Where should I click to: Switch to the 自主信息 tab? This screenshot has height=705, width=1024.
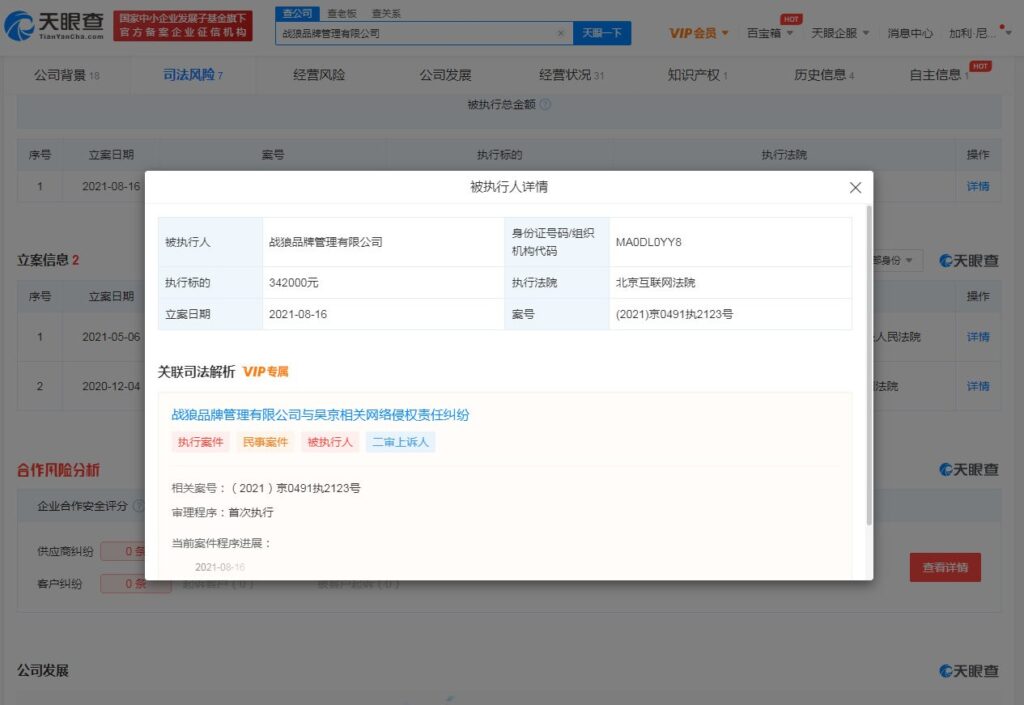pos(939,75)
